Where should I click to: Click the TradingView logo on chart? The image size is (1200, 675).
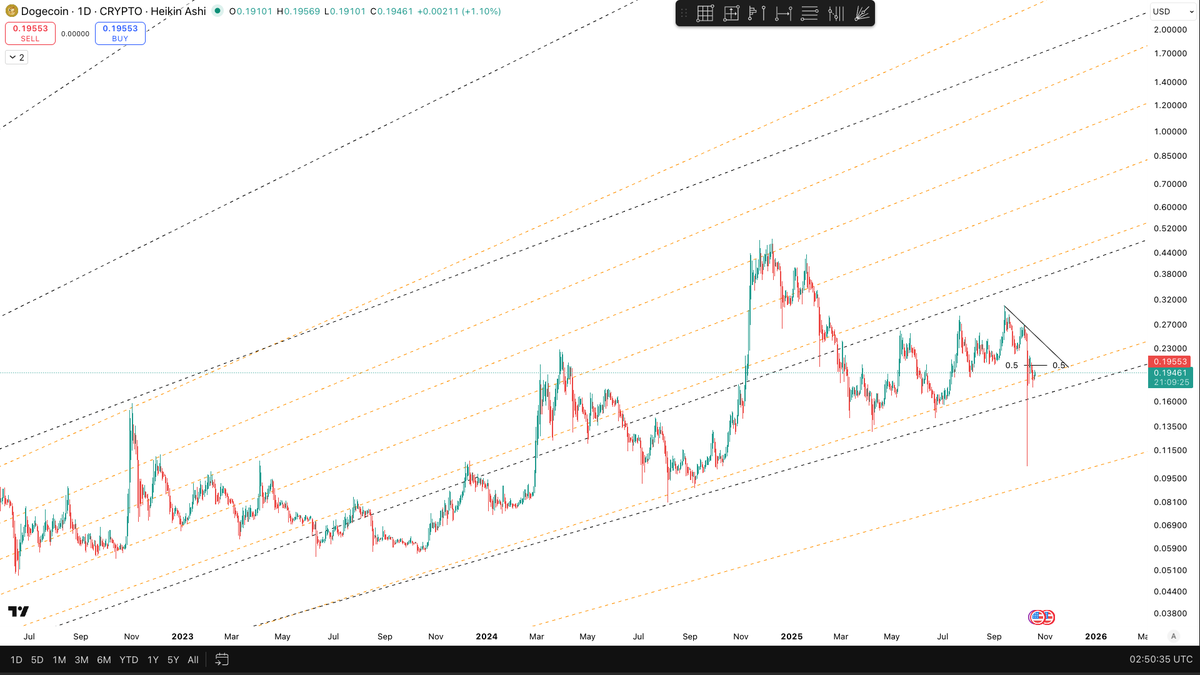coord(18,611)
